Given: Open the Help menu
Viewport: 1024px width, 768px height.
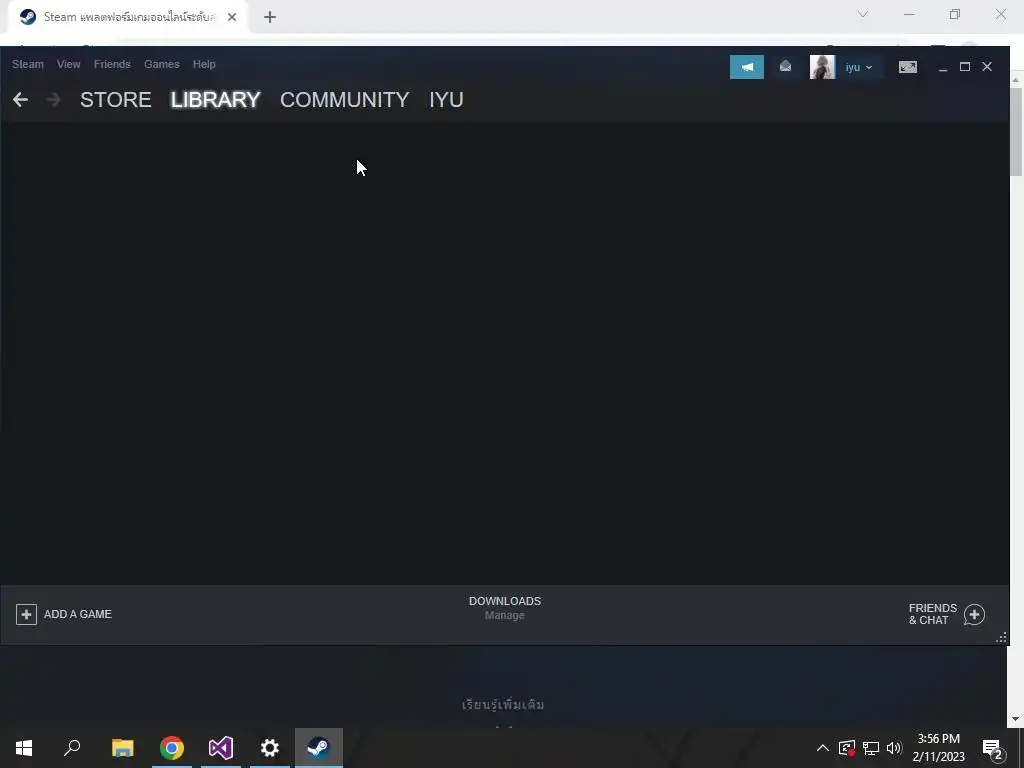Looking at the screenshot, I should 204,64.
